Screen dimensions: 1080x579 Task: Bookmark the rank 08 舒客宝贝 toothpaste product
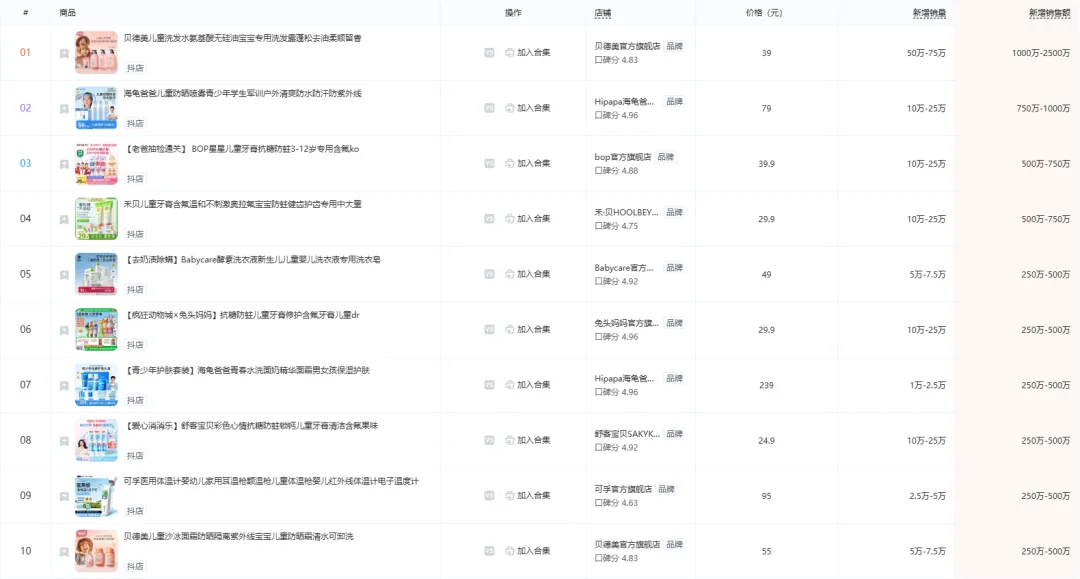coord(64,441)
